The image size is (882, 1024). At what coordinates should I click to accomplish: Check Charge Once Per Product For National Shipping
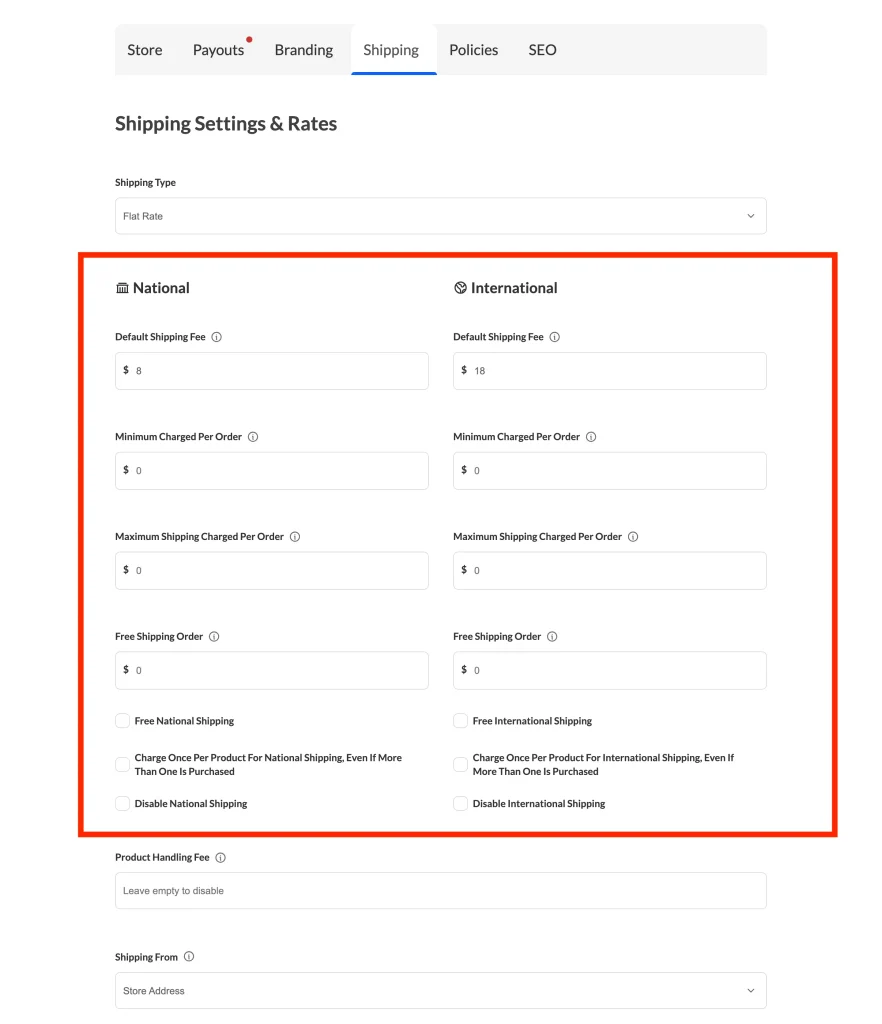pyautogui.click(x=122, y=764)
